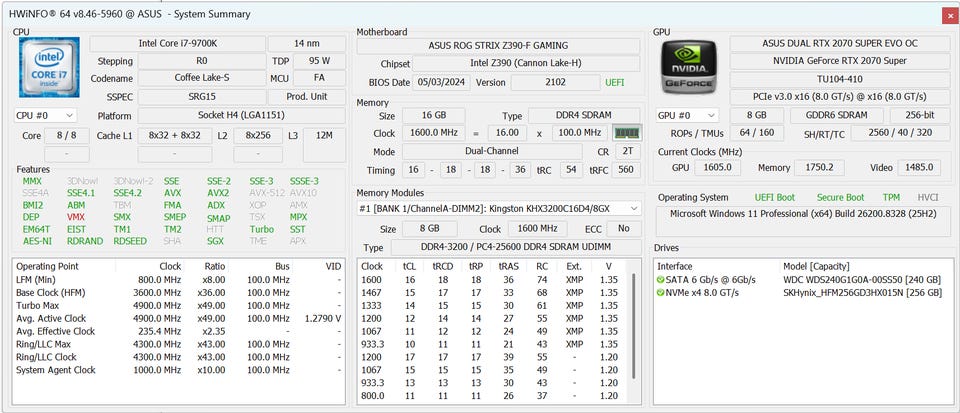Select the 800.0 clock timing row
The width and height of the screenshot is (960, 413).
(494, 396)
